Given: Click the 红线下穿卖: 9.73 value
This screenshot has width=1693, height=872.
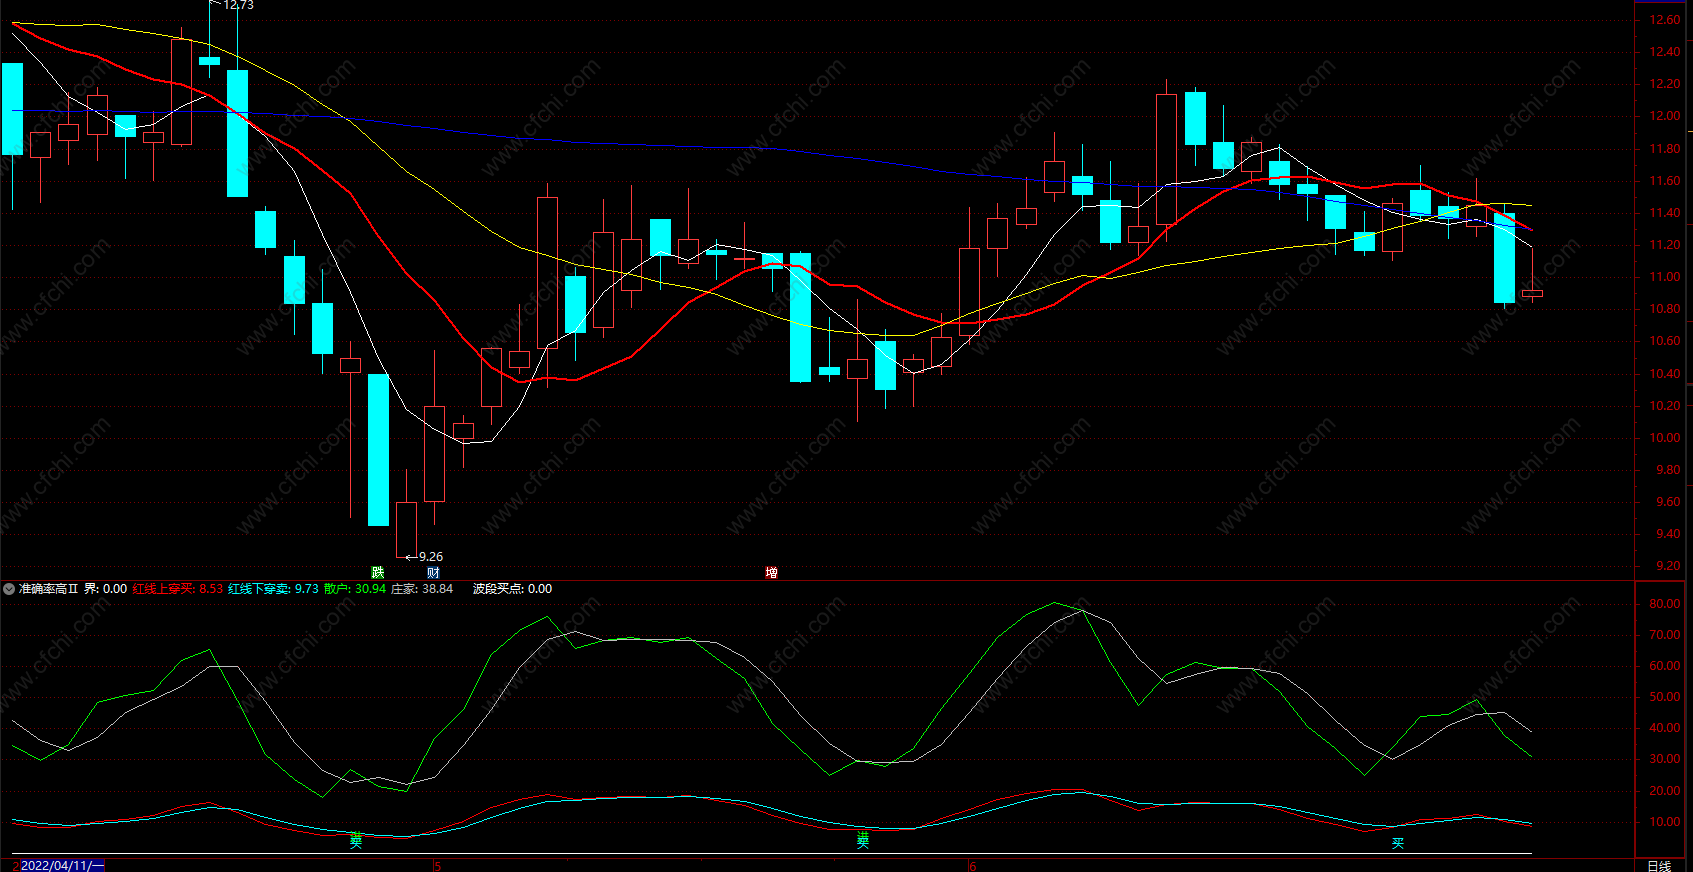Looking at the screenshot, I should [x=273, y=589].
